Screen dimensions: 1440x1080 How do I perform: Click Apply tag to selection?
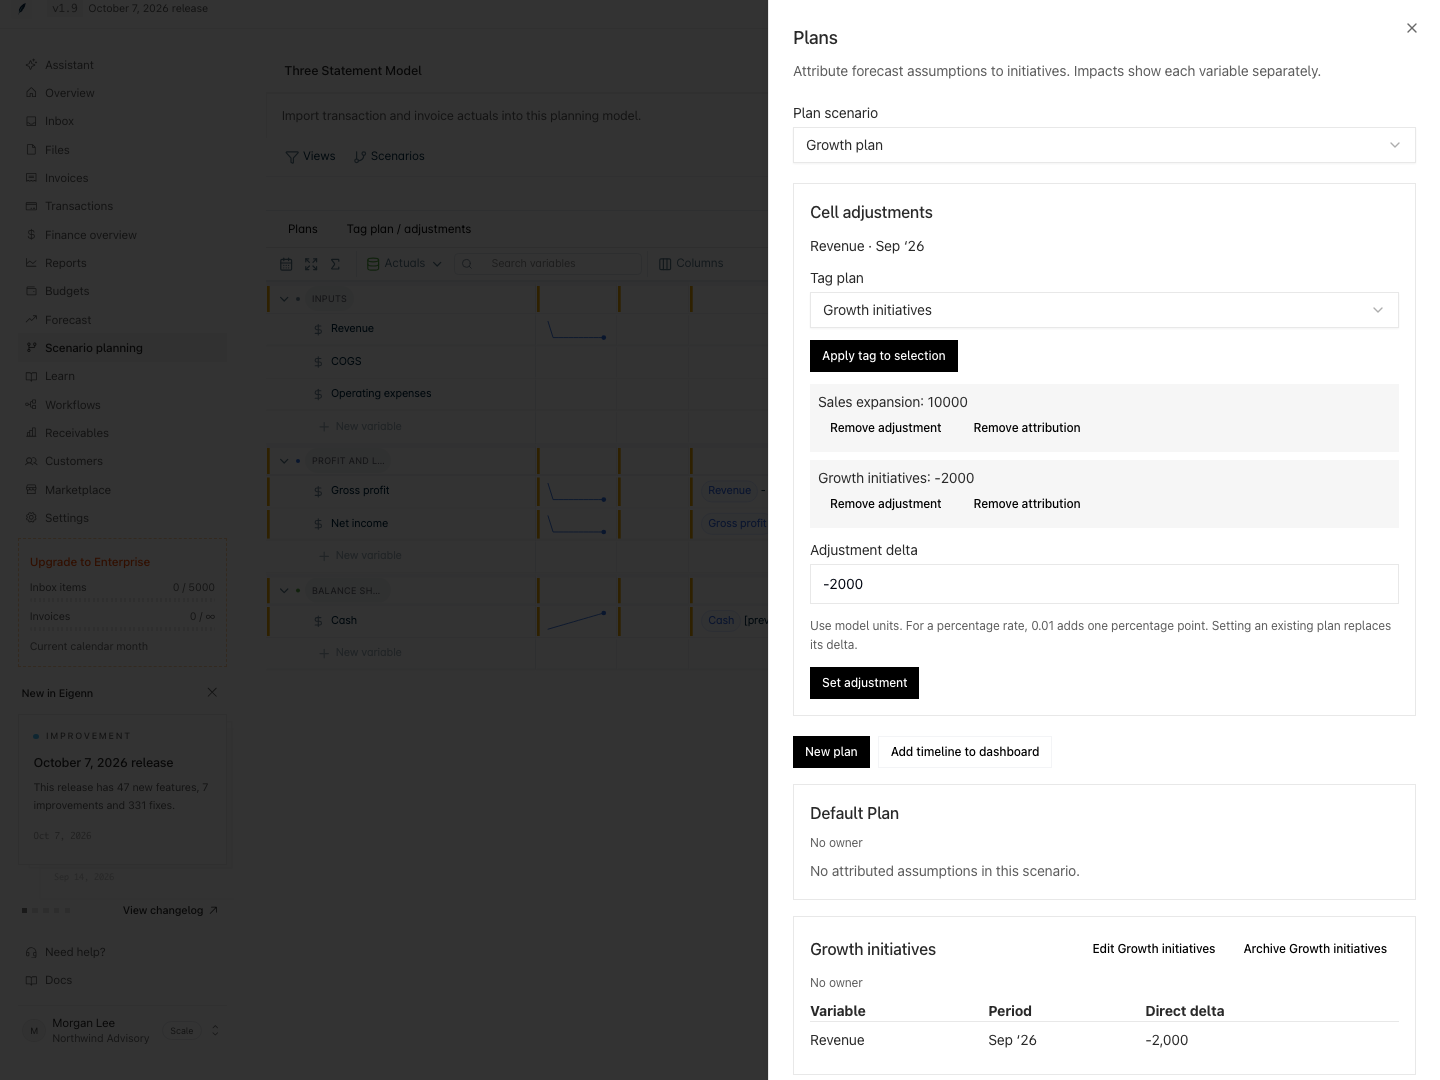[884, 356]
